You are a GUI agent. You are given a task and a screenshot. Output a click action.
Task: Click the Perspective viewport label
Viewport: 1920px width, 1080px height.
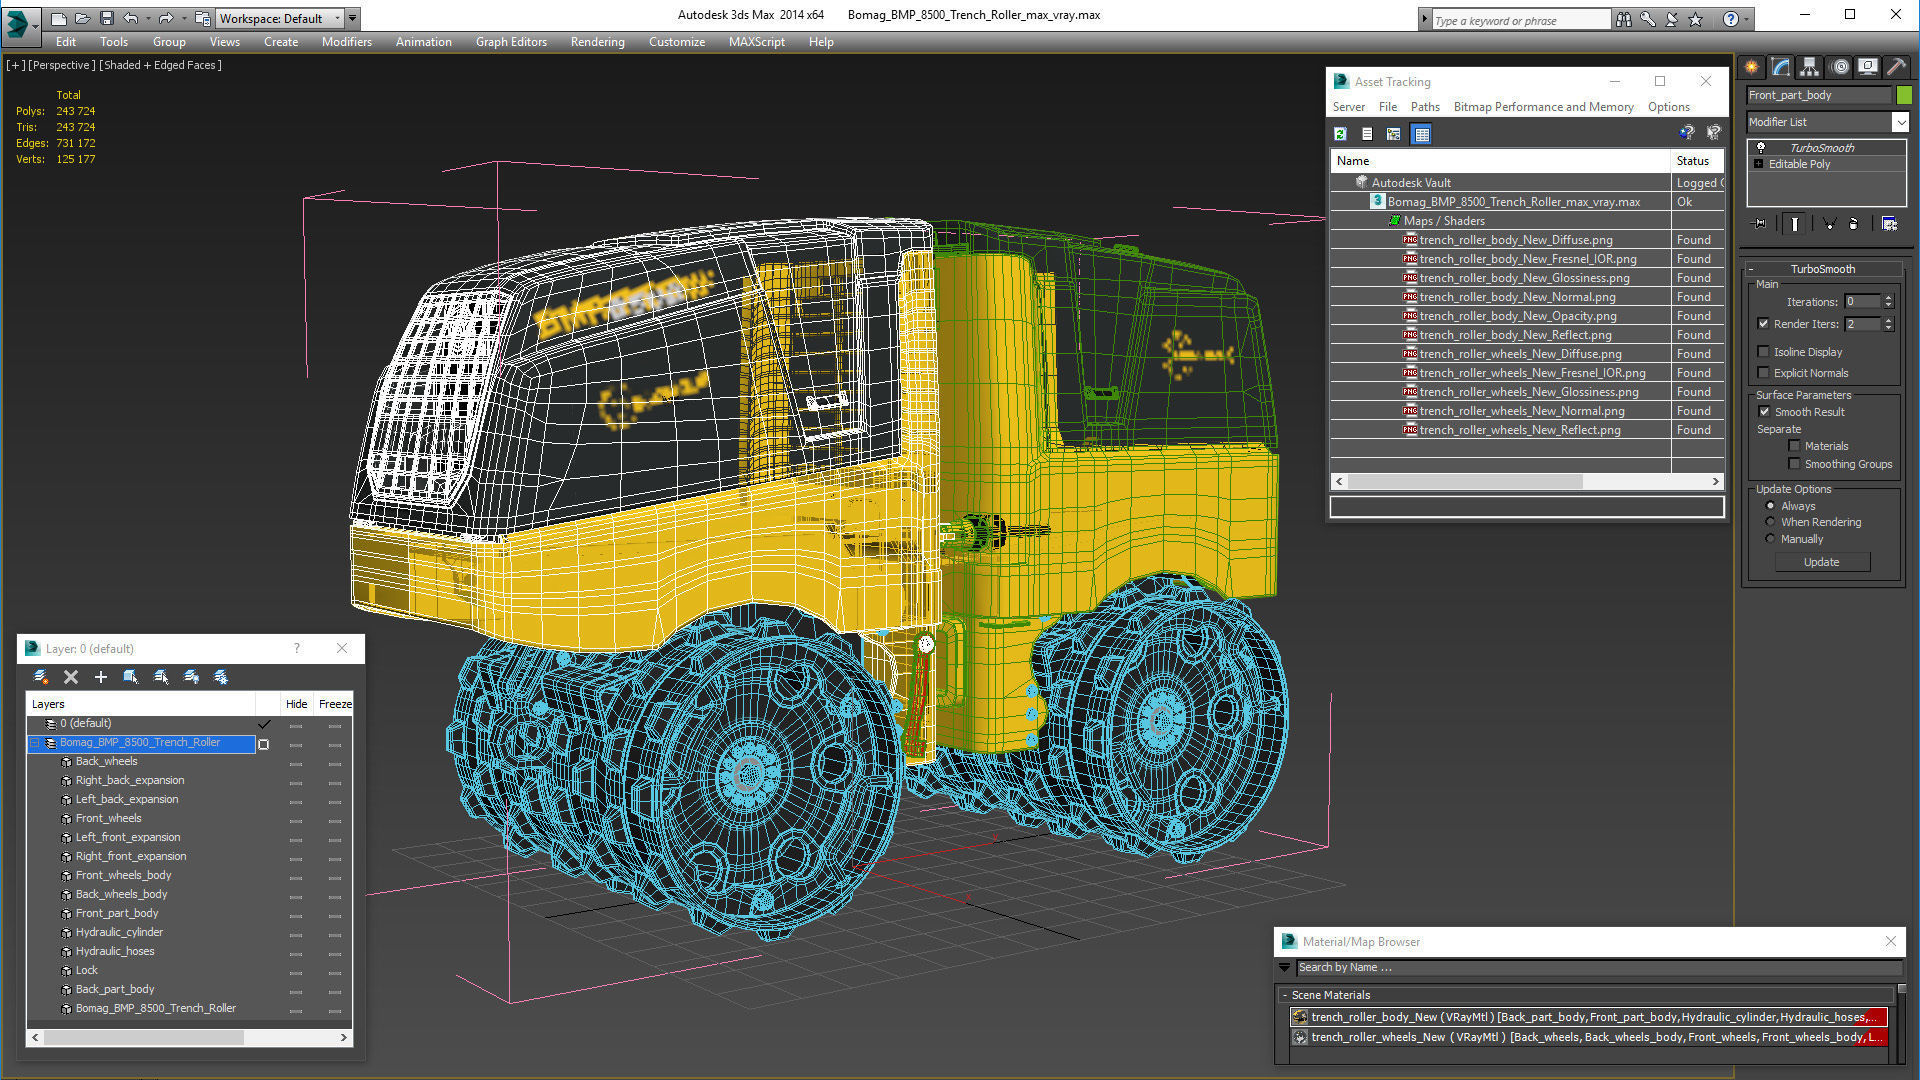(62, 65)
